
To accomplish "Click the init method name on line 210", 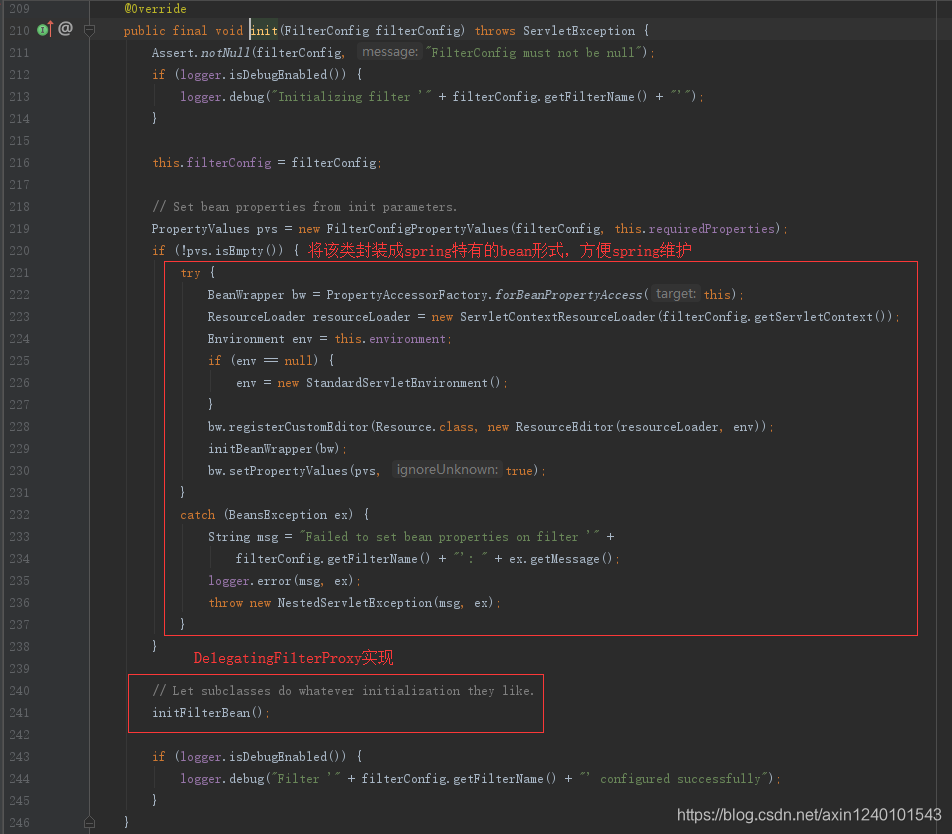I will click(264, 30).
